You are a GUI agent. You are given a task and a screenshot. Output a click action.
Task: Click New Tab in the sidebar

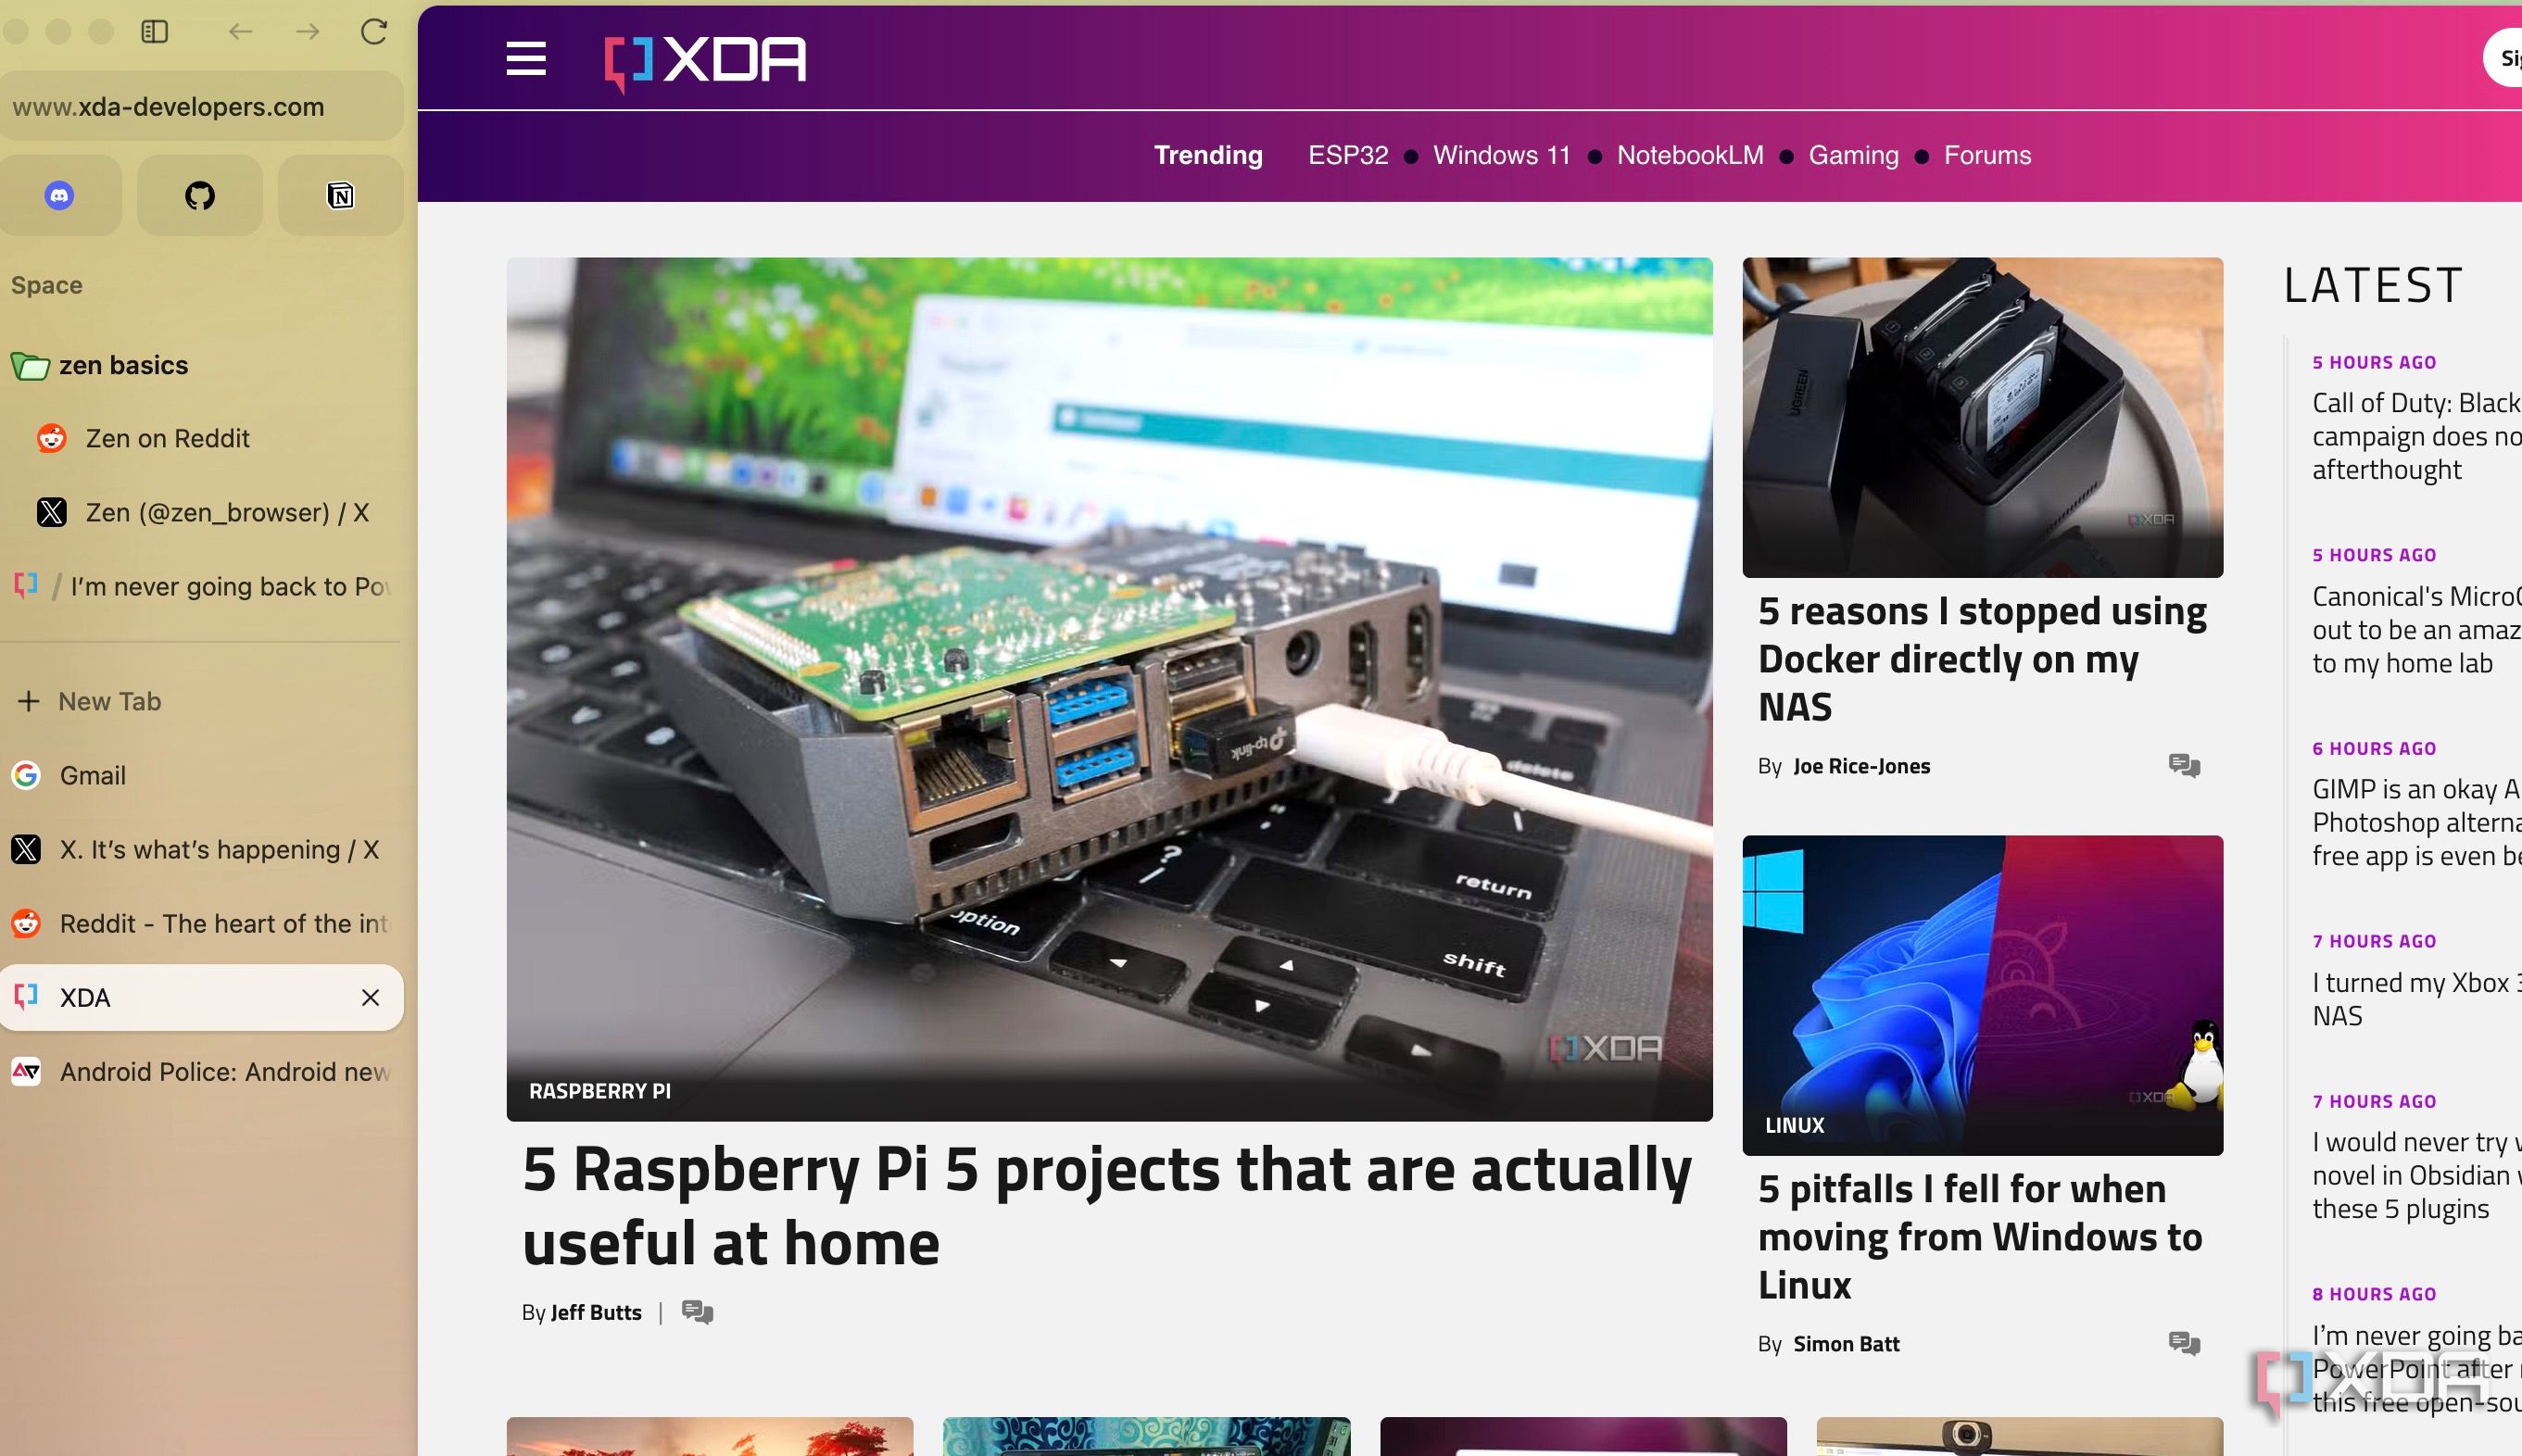pyautogui.click(x=108, y=702)
